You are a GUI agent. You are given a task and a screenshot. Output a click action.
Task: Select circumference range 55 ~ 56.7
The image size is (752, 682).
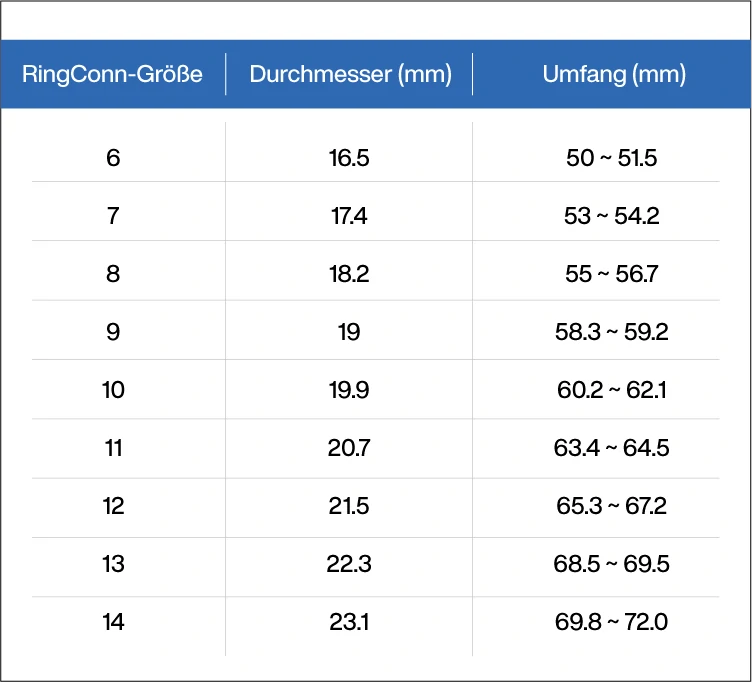pos(611,273)
